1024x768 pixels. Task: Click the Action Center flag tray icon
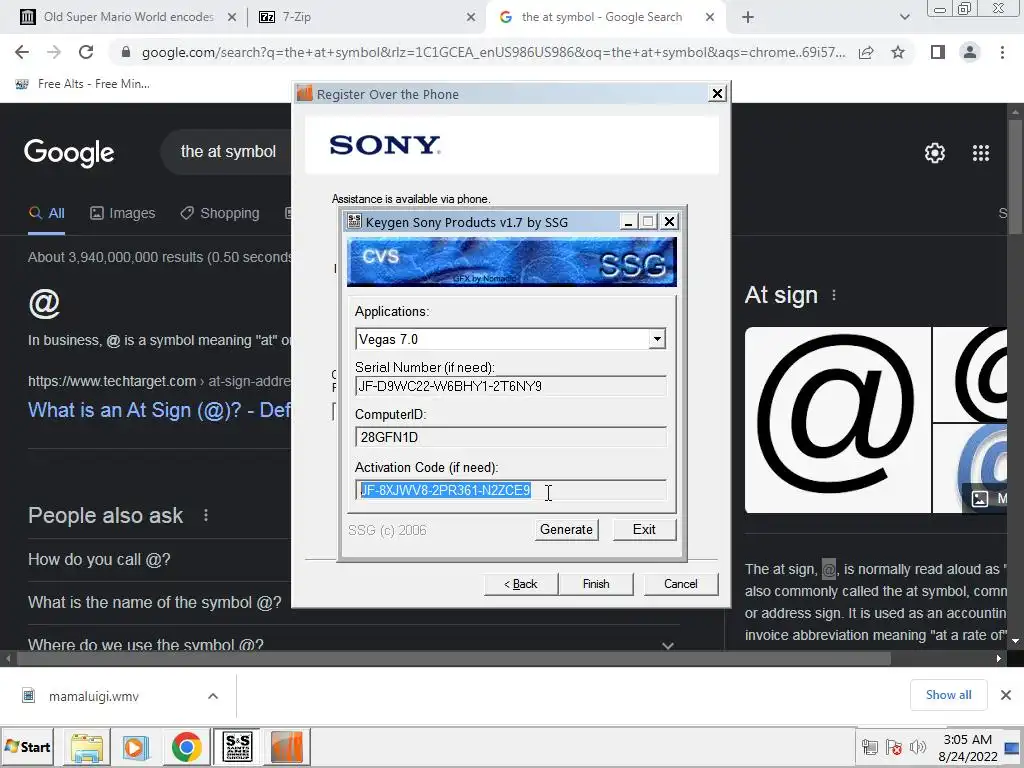click(893, 747)
